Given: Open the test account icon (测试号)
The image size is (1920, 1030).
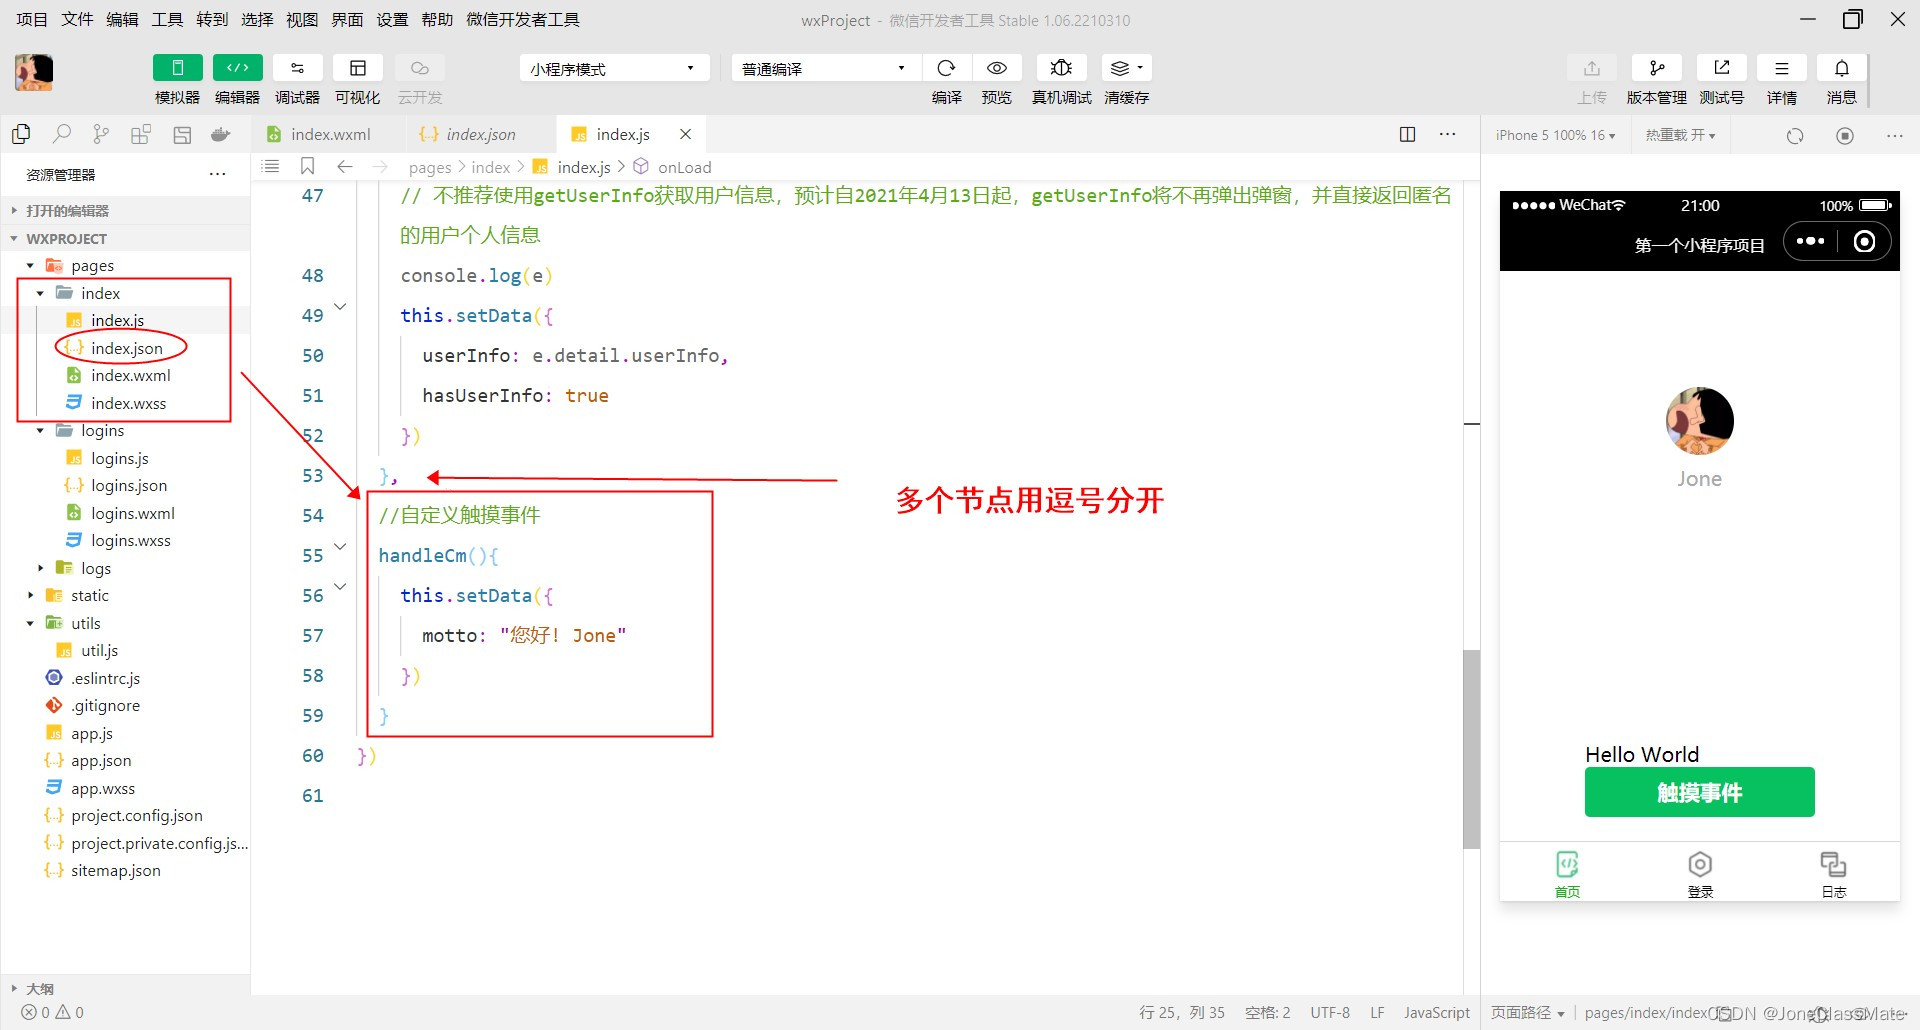Looking at the screenshot, I should 1722,68.
